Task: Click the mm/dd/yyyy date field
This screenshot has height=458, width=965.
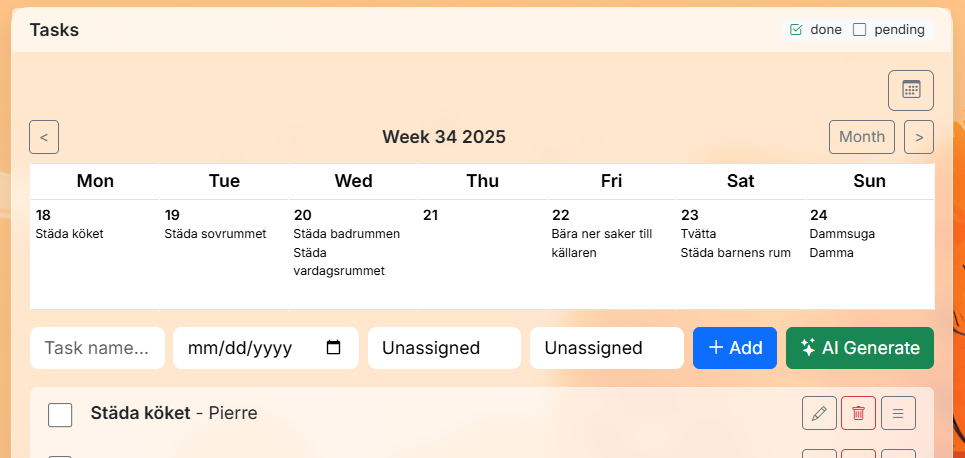Action: (x=266, y=348)
